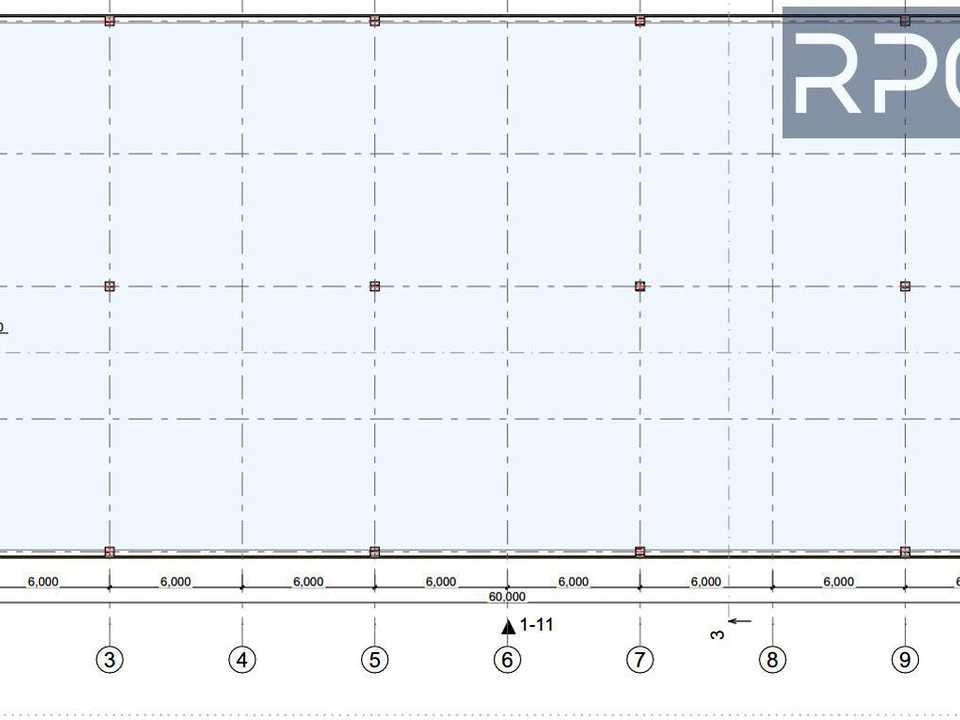The height and width of the screenshot is (720, 960).
Task: Select grid bubble number 3
Action: pos(110,659)
